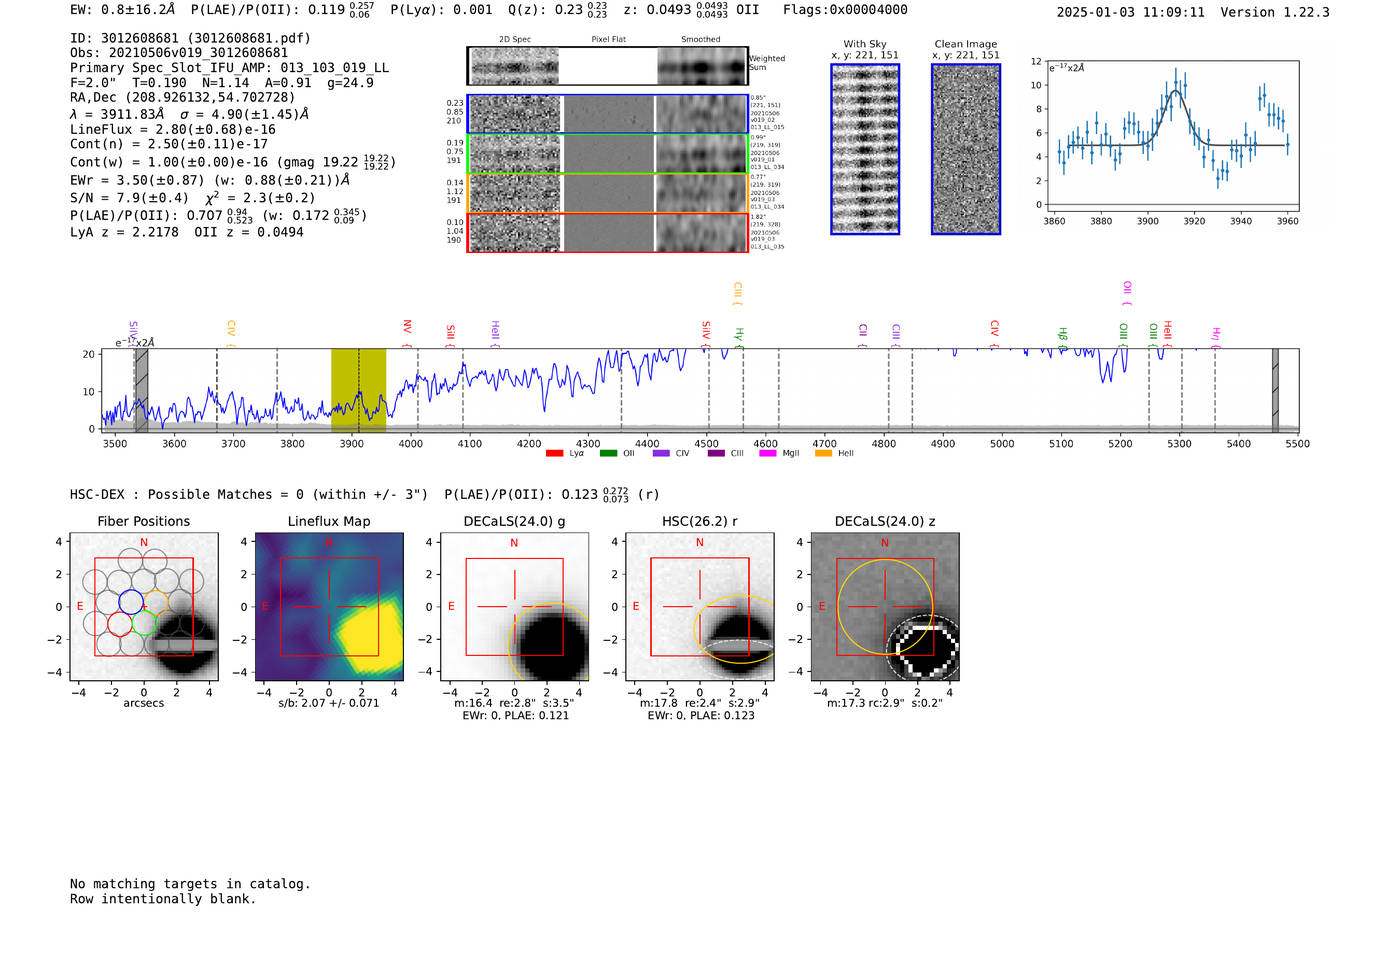Select the orange-bordered 2D spectrum fiber row
Screen dimensions: 1400x953
click(x=608, y=193)
